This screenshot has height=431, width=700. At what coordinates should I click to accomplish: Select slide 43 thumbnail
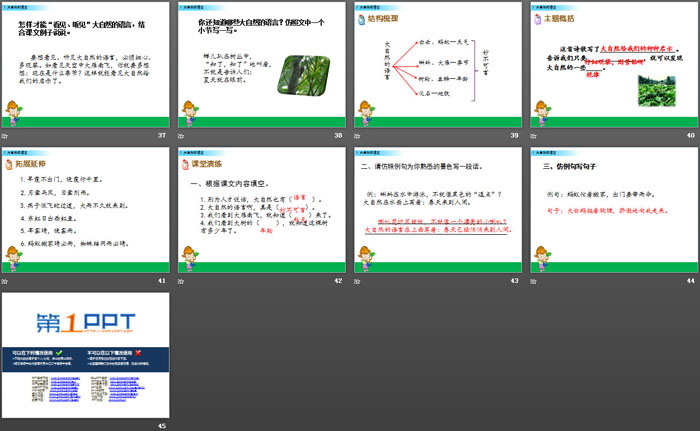point(434,211)
